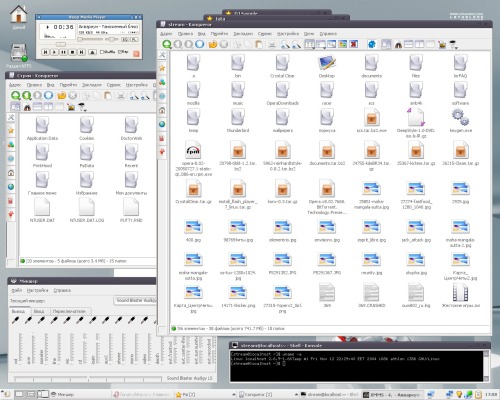Expand the dropdown arrow on green Up button
Screen dimensions: 500x400
coord(171,48)
